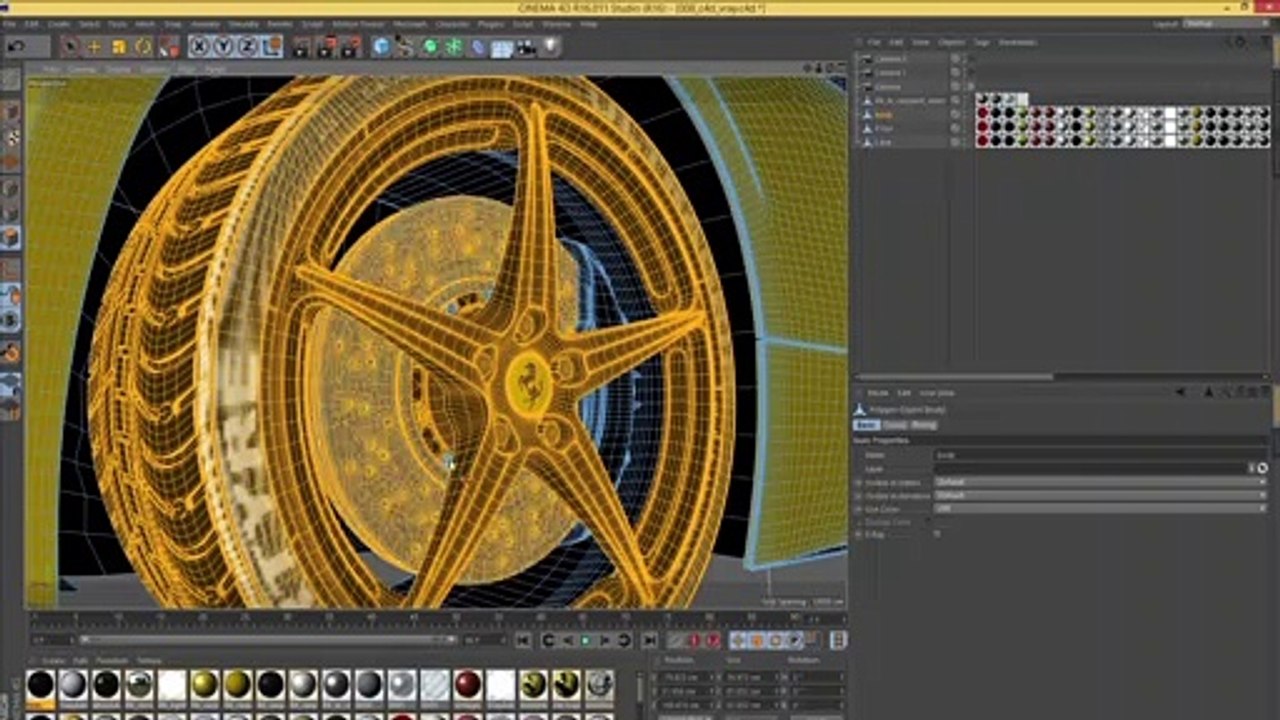Select the Live Selection arrow tool
Screen dimensions: 1280x720
(x=70, y=46)
